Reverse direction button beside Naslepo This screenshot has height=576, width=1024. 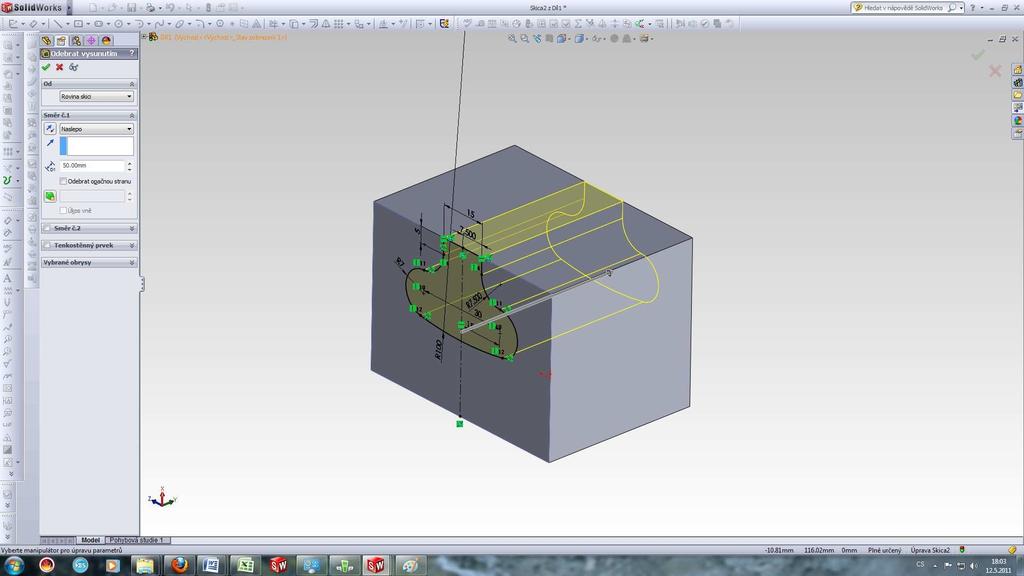[x=50, y=129]
